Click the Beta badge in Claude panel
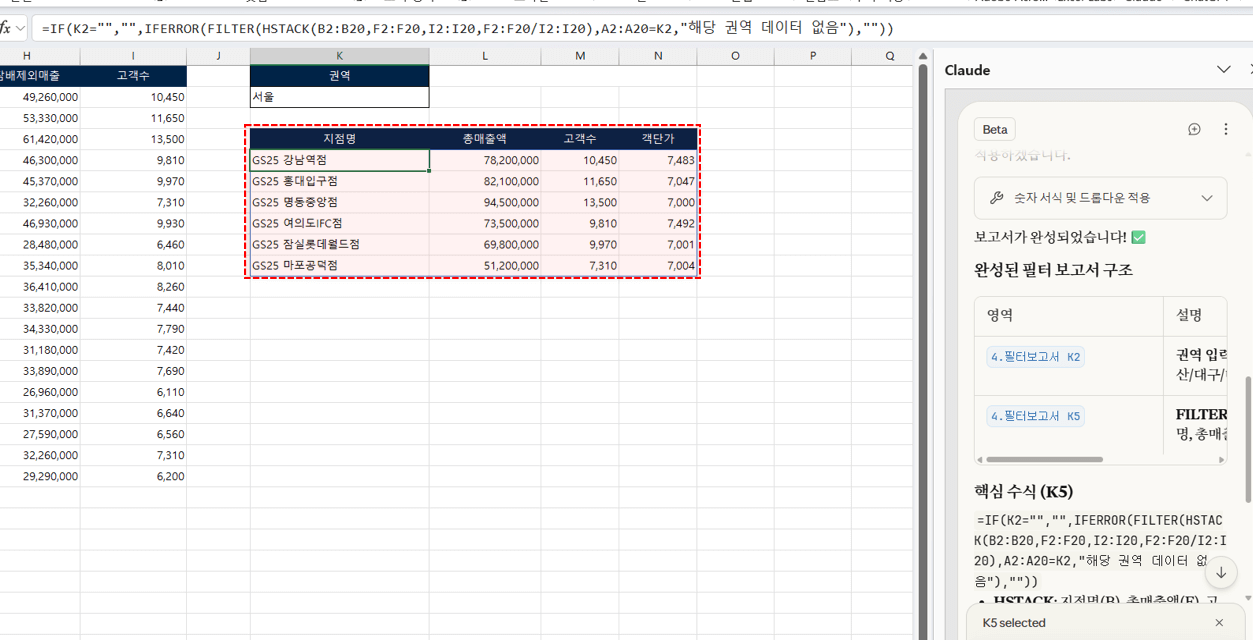This screenshot has height=640, width=1253. tap(995, 129)
